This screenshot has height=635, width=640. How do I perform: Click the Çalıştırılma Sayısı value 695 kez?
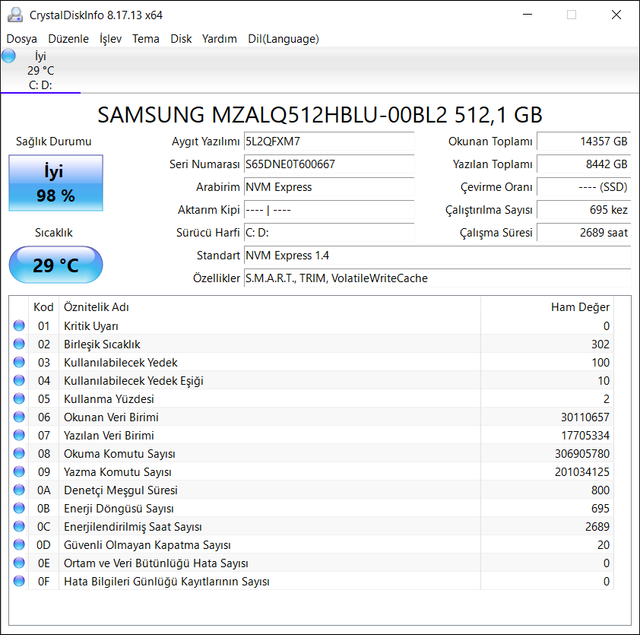(584, 210)
